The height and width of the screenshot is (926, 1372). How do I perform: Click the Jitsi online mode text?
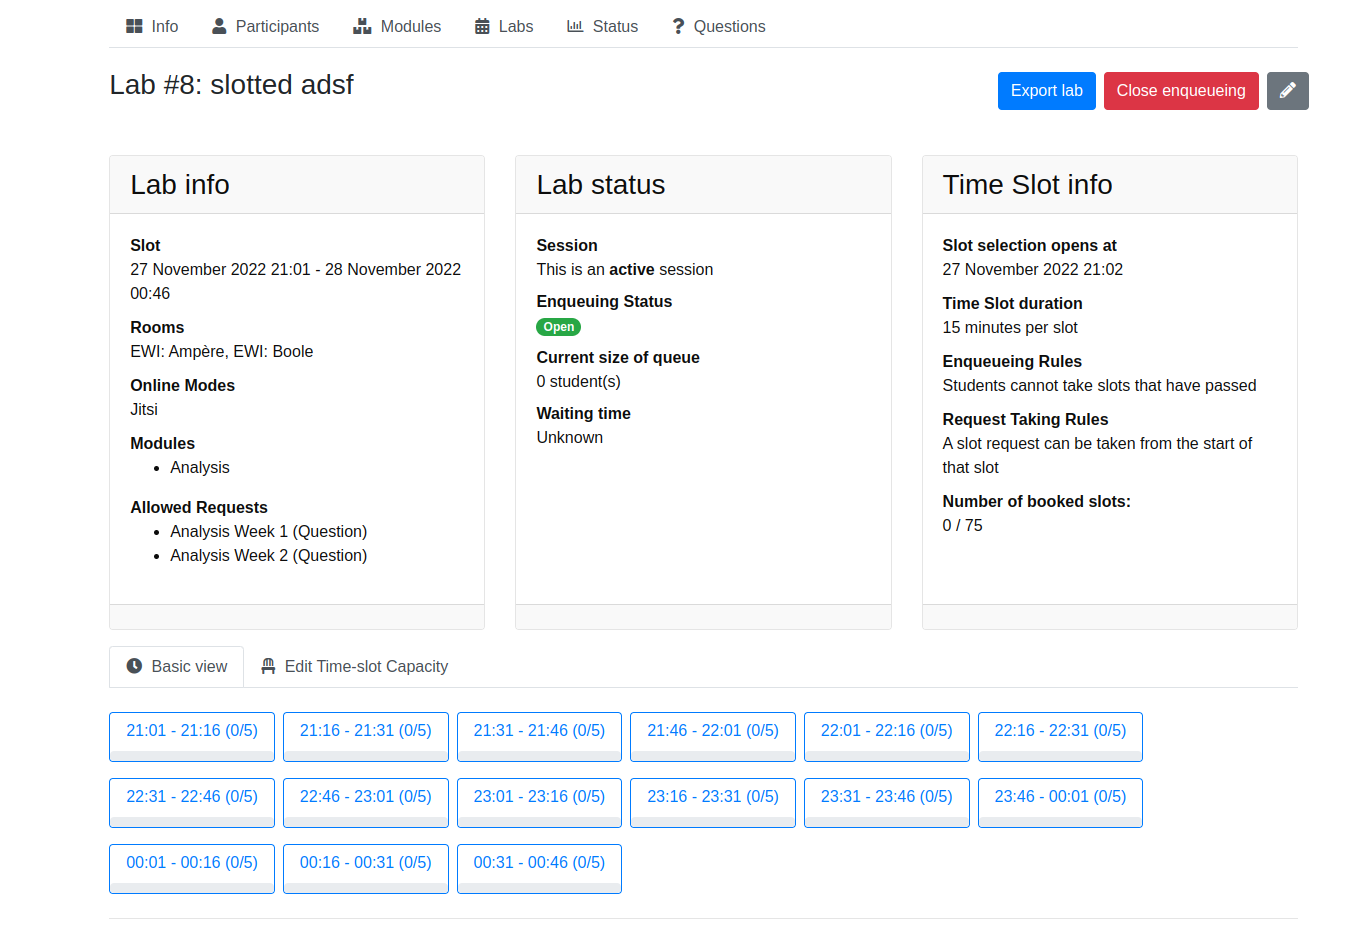coord(144,409)
